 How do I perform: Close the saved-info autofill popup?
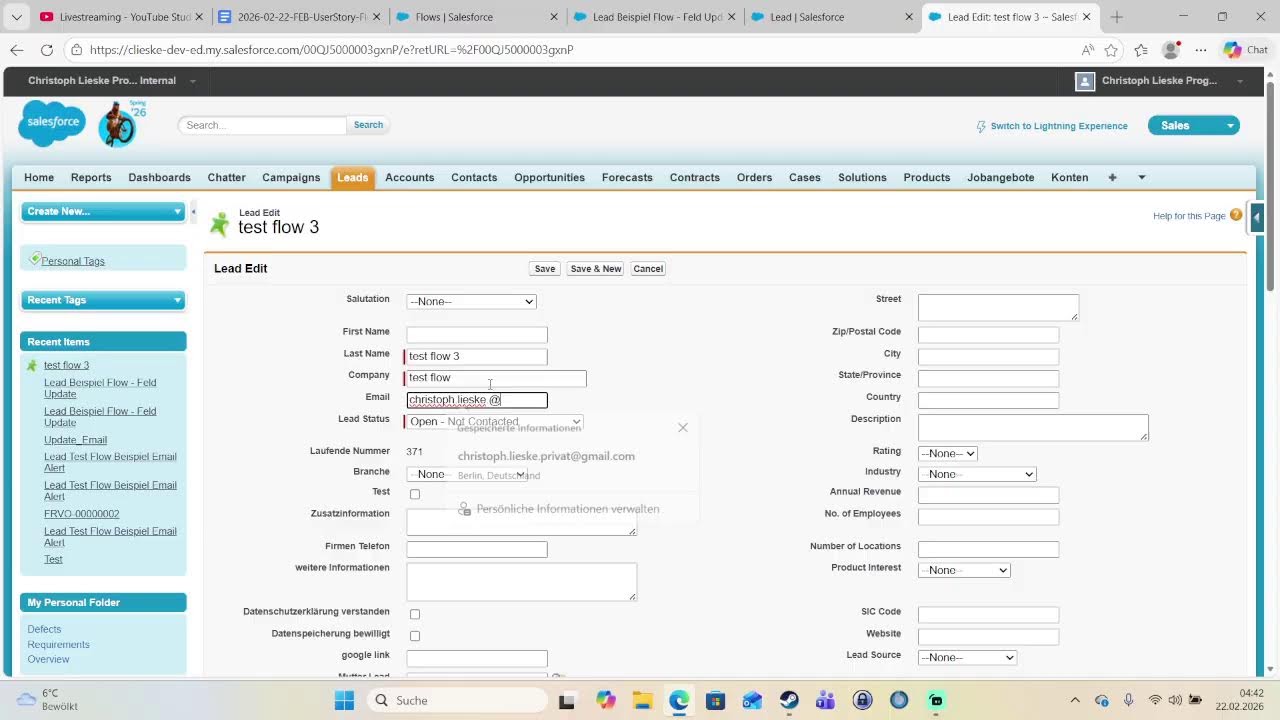683,428
